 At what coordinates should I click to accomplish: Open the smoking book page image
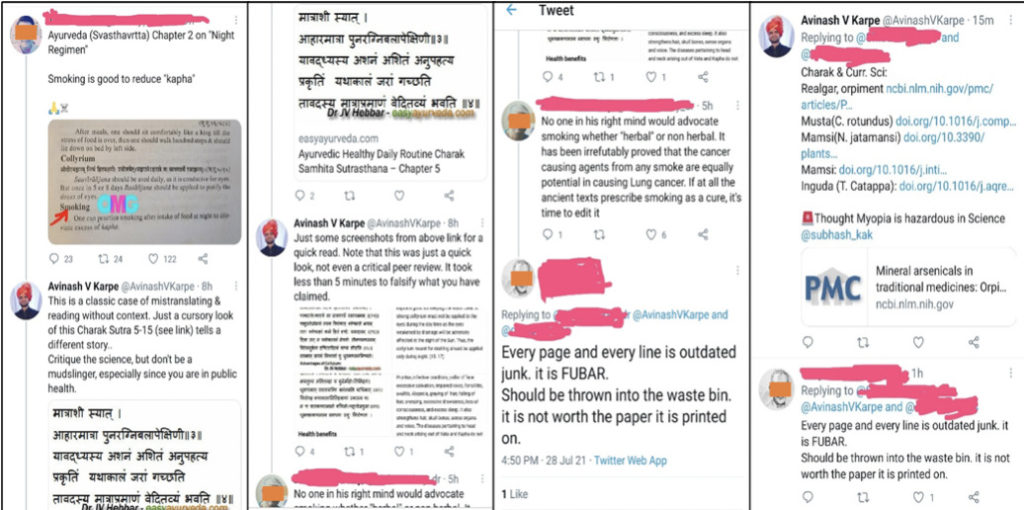[144, 182]
